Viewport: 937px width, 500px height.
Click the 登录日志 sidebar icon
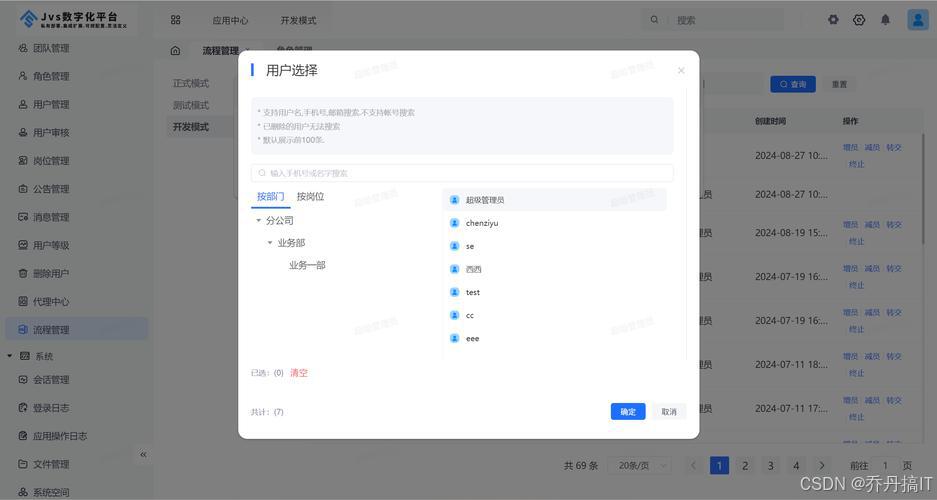tap(23, 407)
